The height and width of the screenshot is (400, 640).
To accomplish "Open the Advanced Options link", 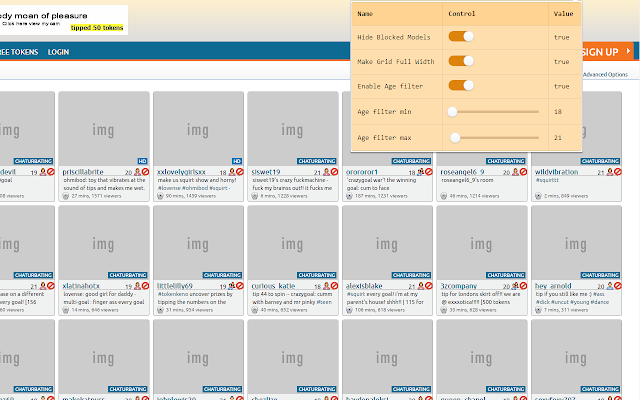I will (605, 75).
